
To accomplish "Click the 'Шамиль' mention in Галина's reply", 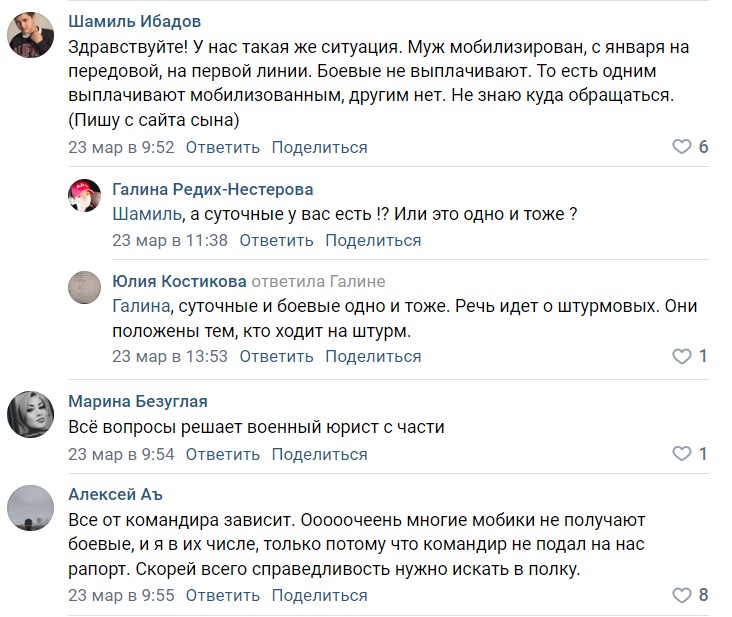I will click(147, 214).
